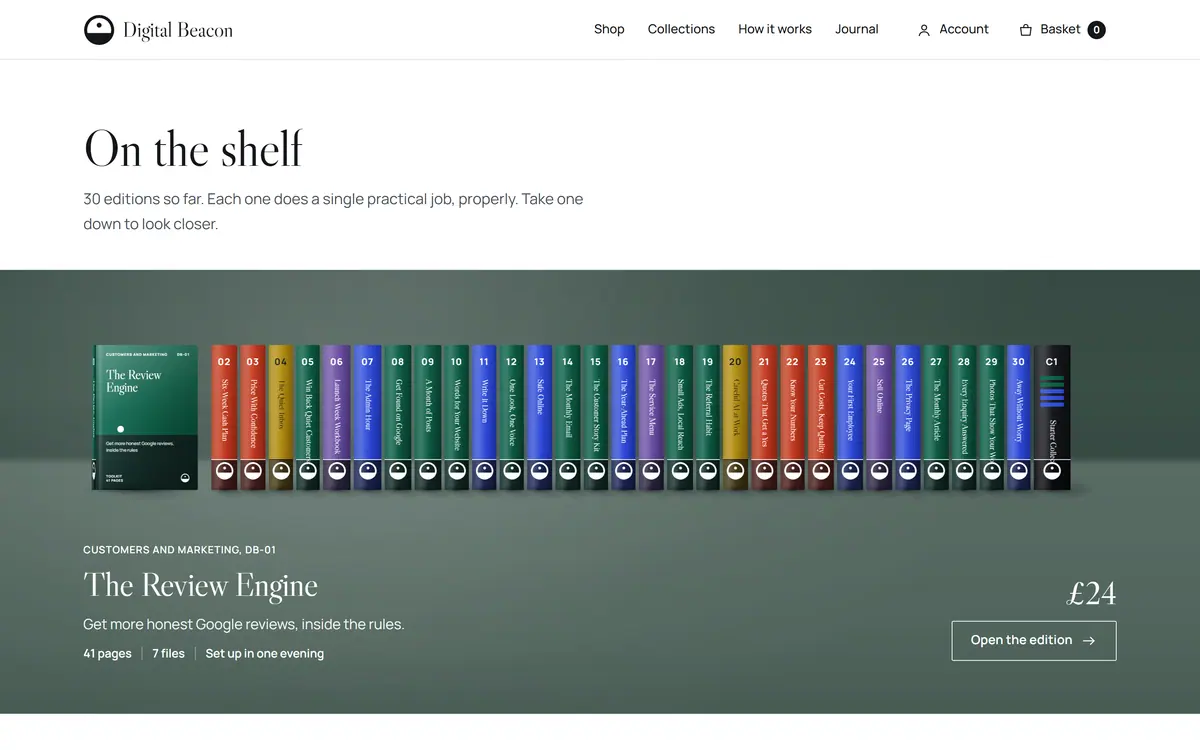Click the £24 price
This screenshot has height=750, width=1200.
click(x=1091, y=593)
